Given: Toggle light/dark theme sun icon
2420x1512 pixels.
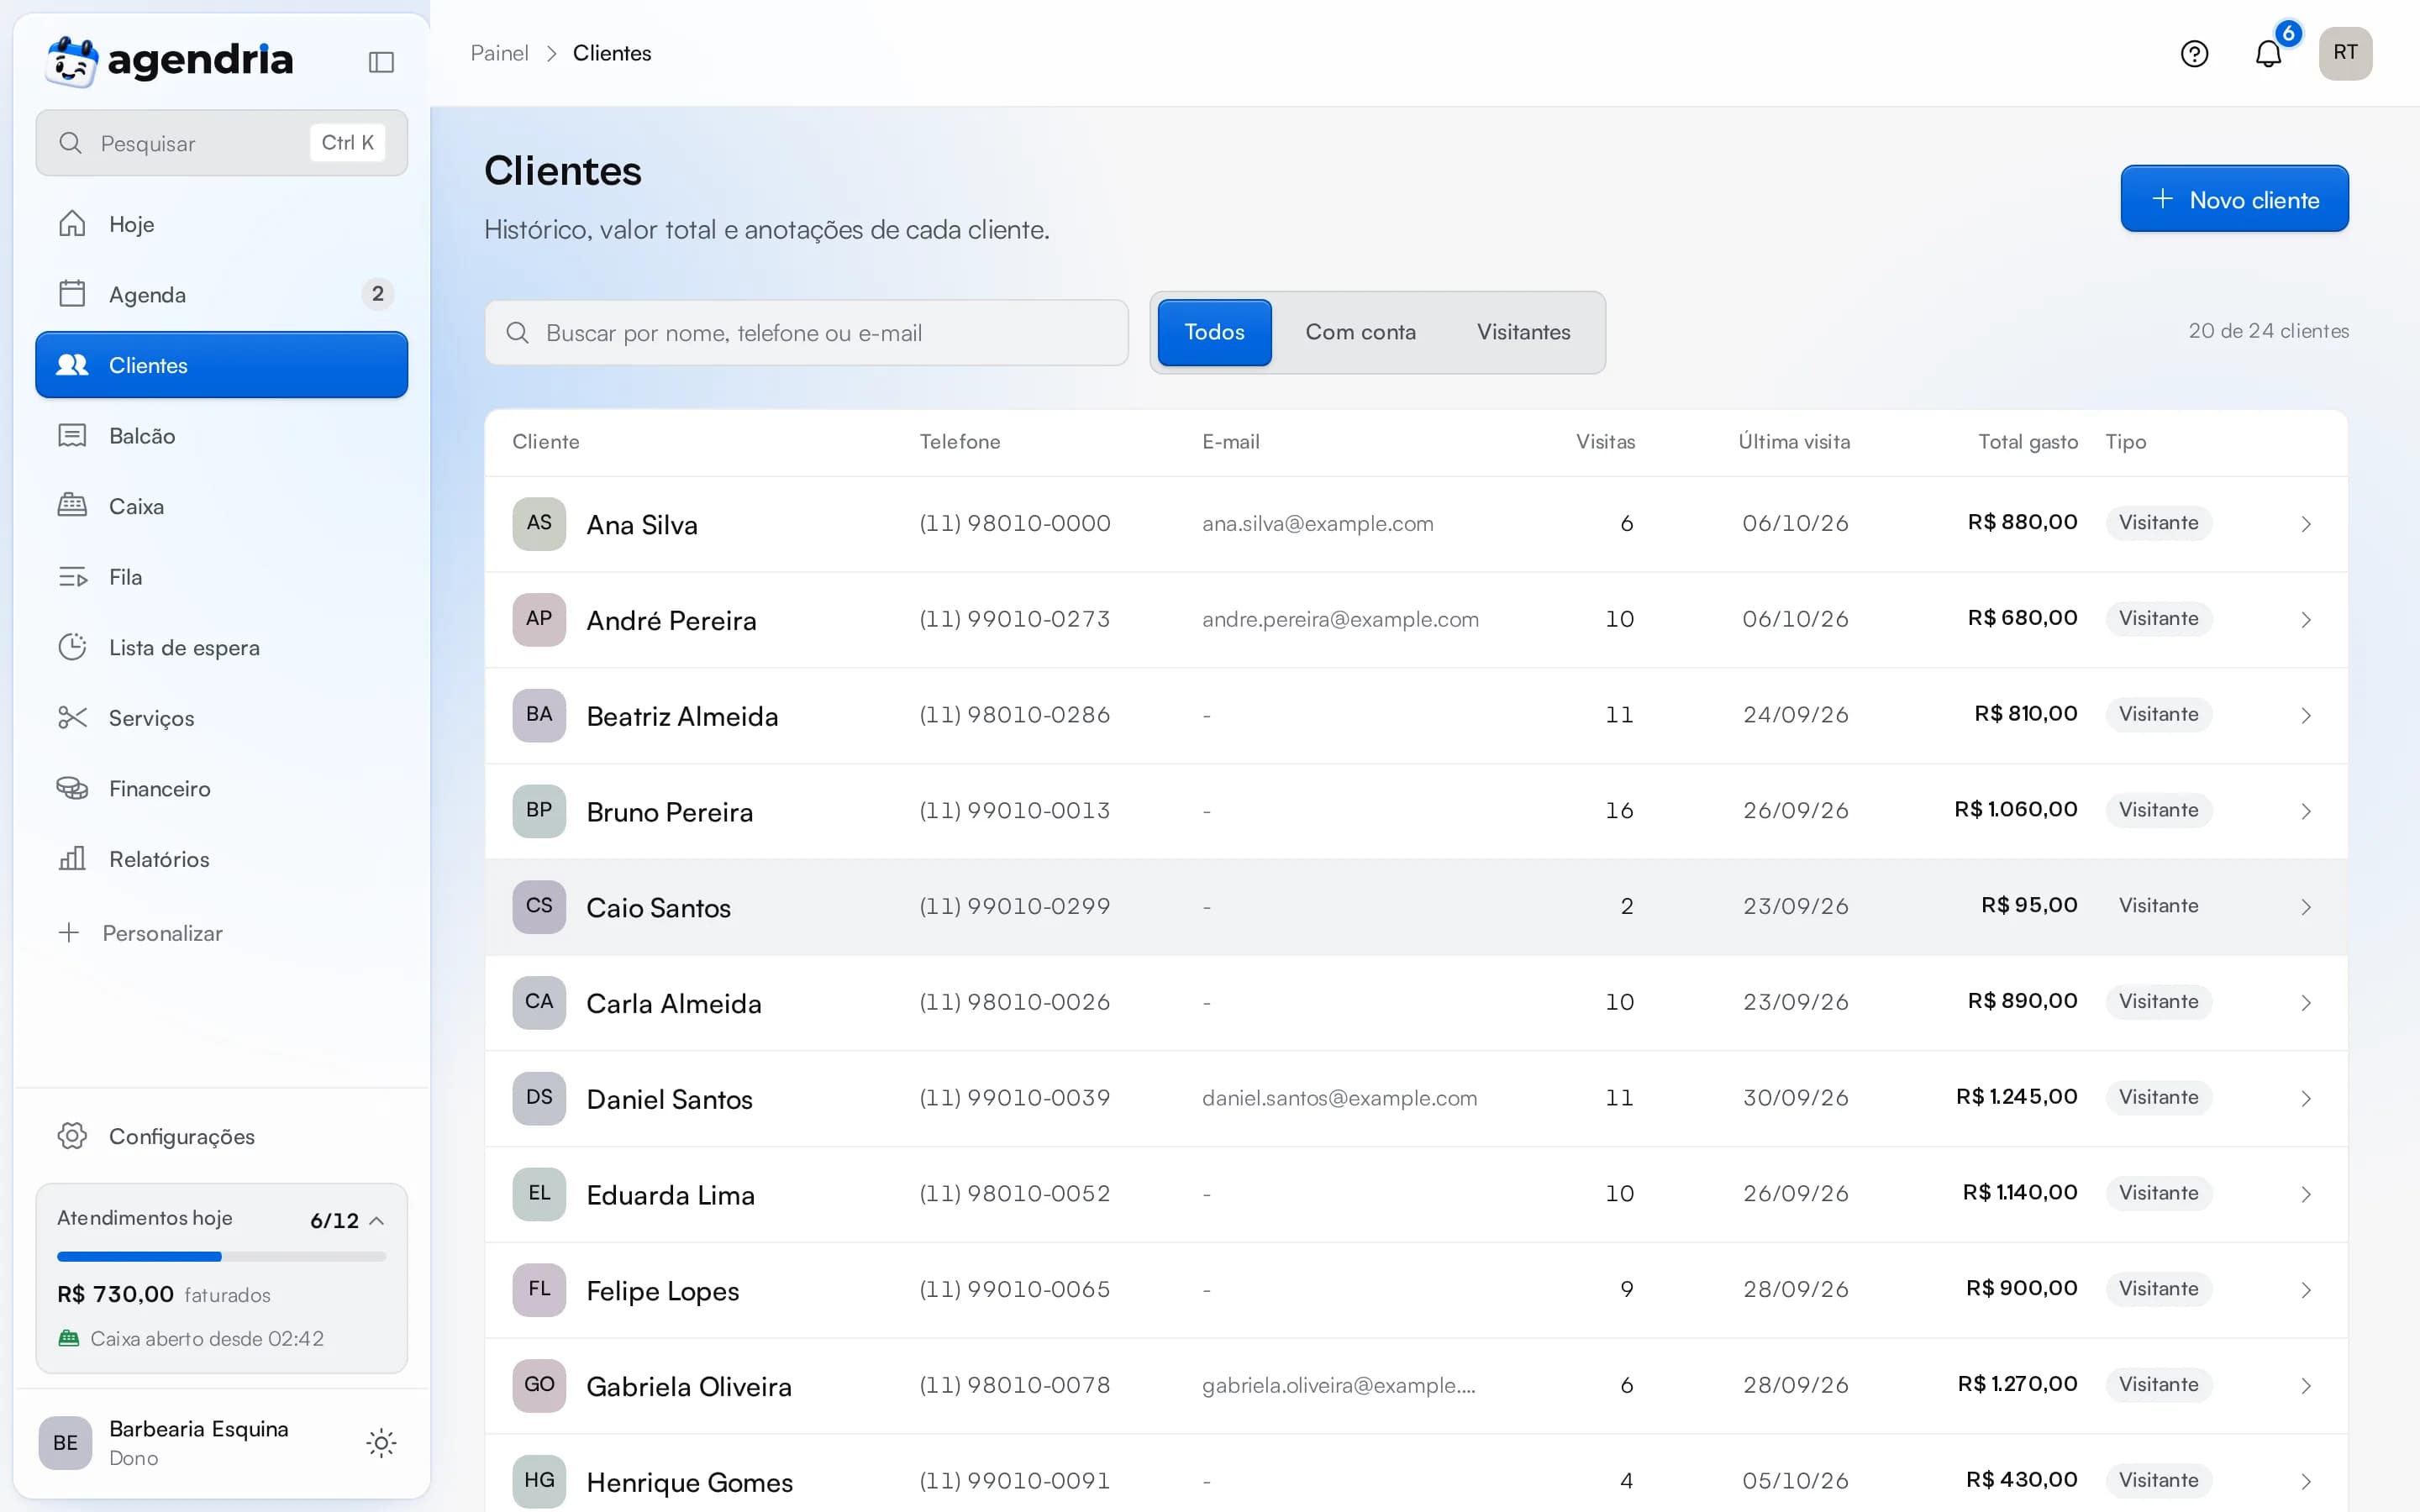Looking at the screenshot, I should (381, 1442).
